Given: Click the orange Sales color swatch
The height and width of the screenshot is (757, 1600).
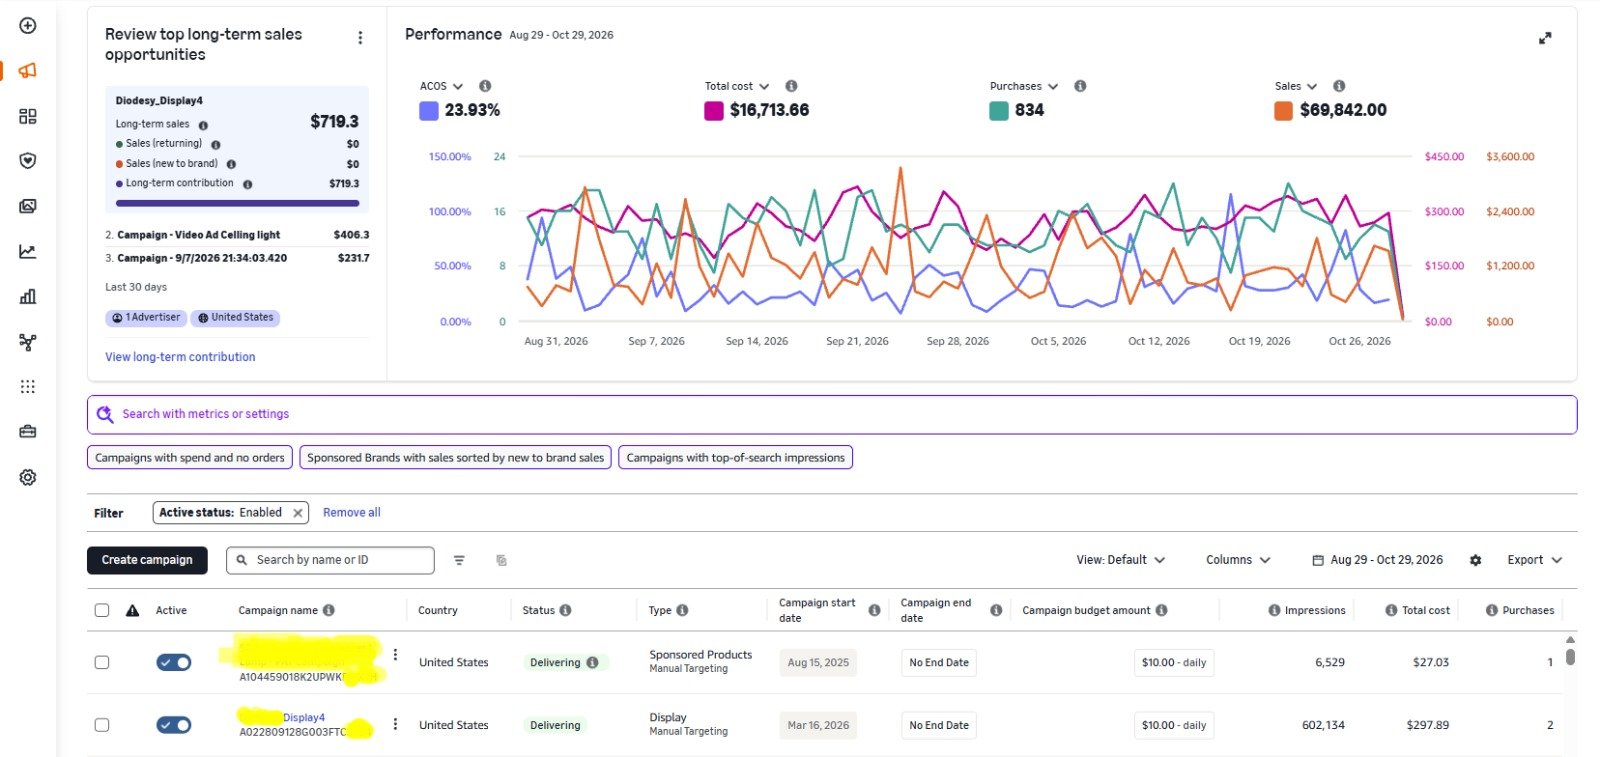Looking at the screenshot, I should [1283, 110].
